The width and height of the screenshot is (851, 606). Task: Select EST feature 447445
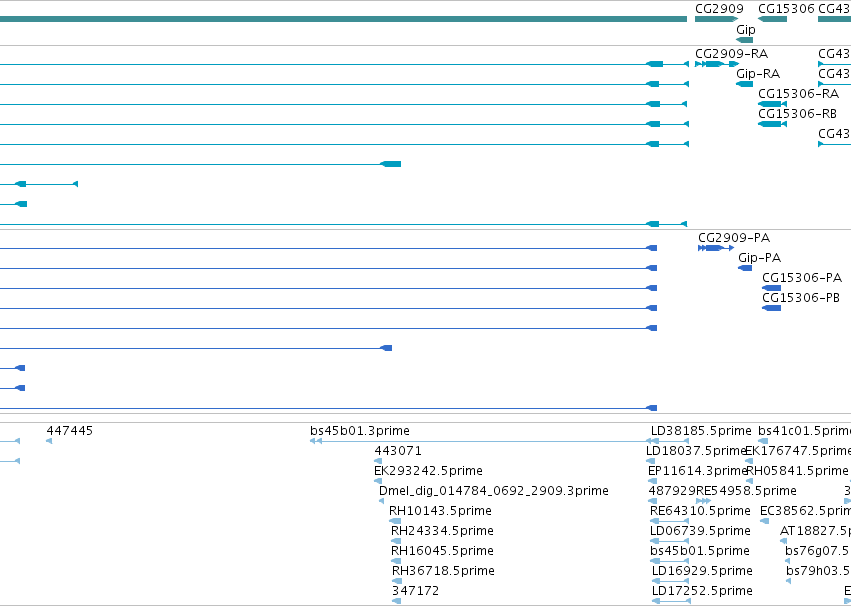(69, 431)
